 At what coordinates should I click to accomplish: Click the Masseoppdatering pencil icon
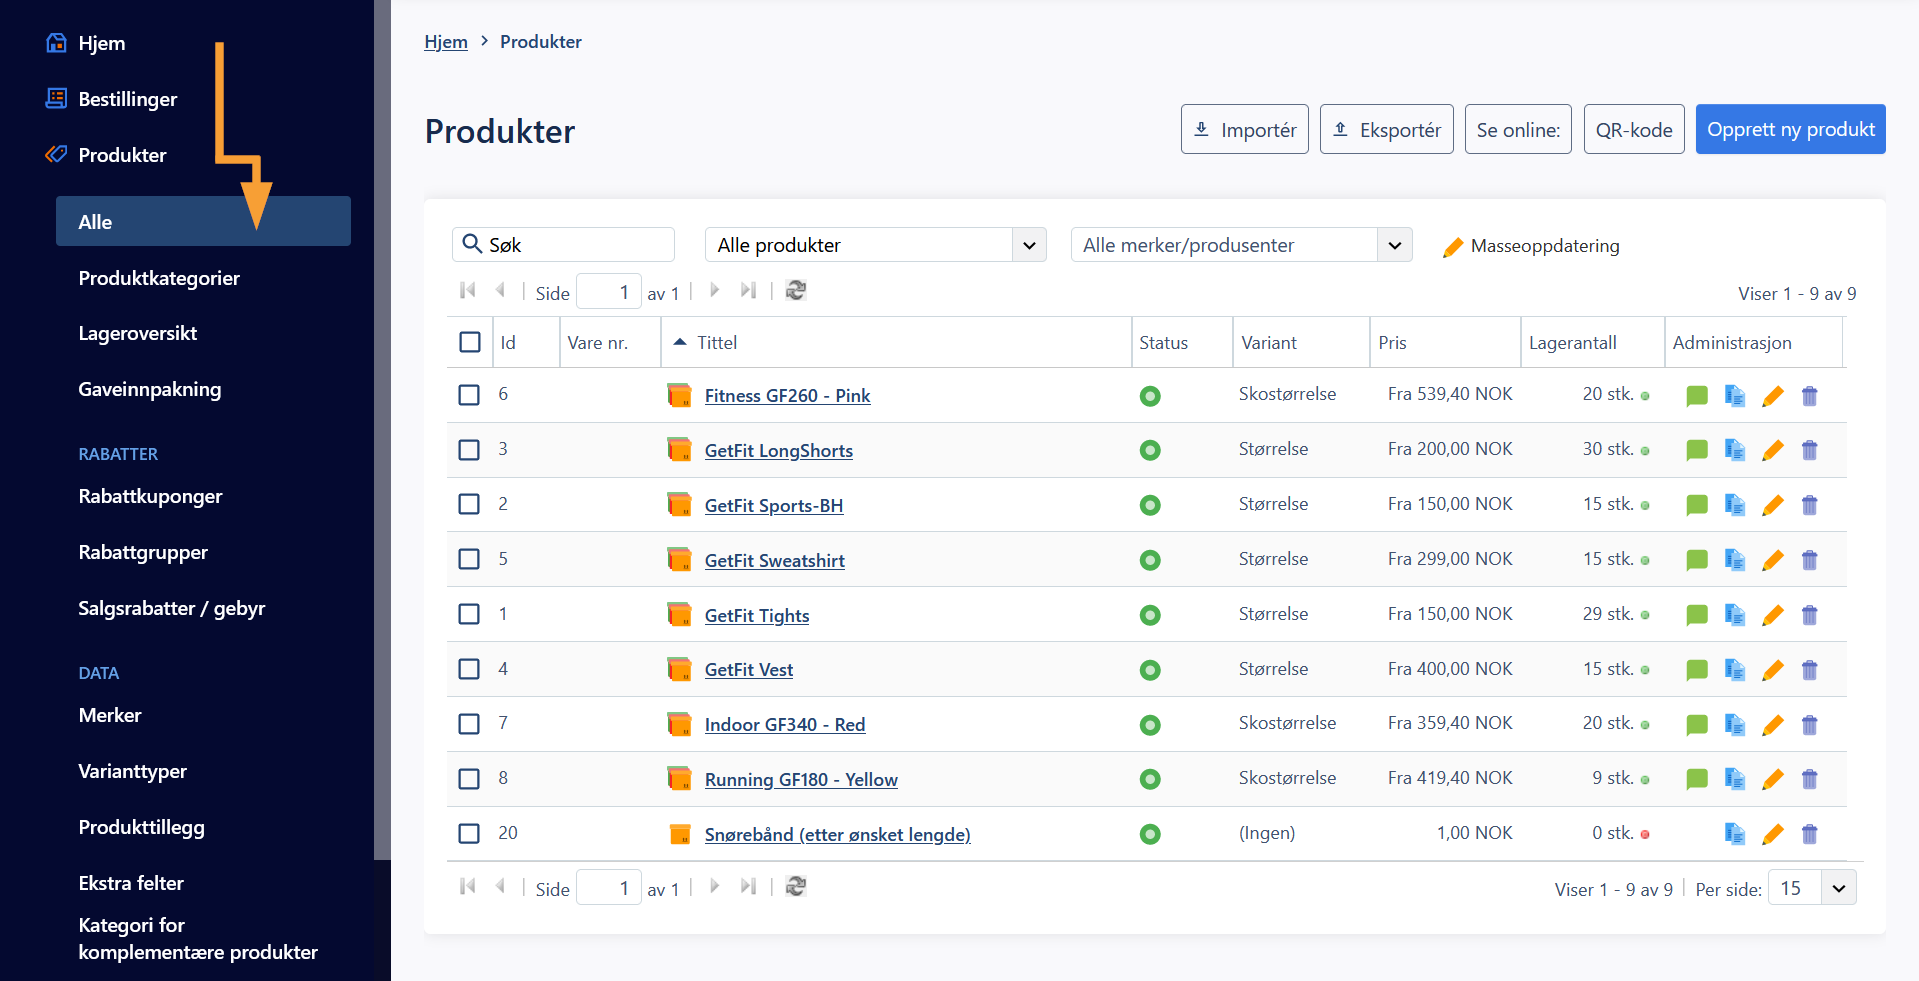point(1453,247)
